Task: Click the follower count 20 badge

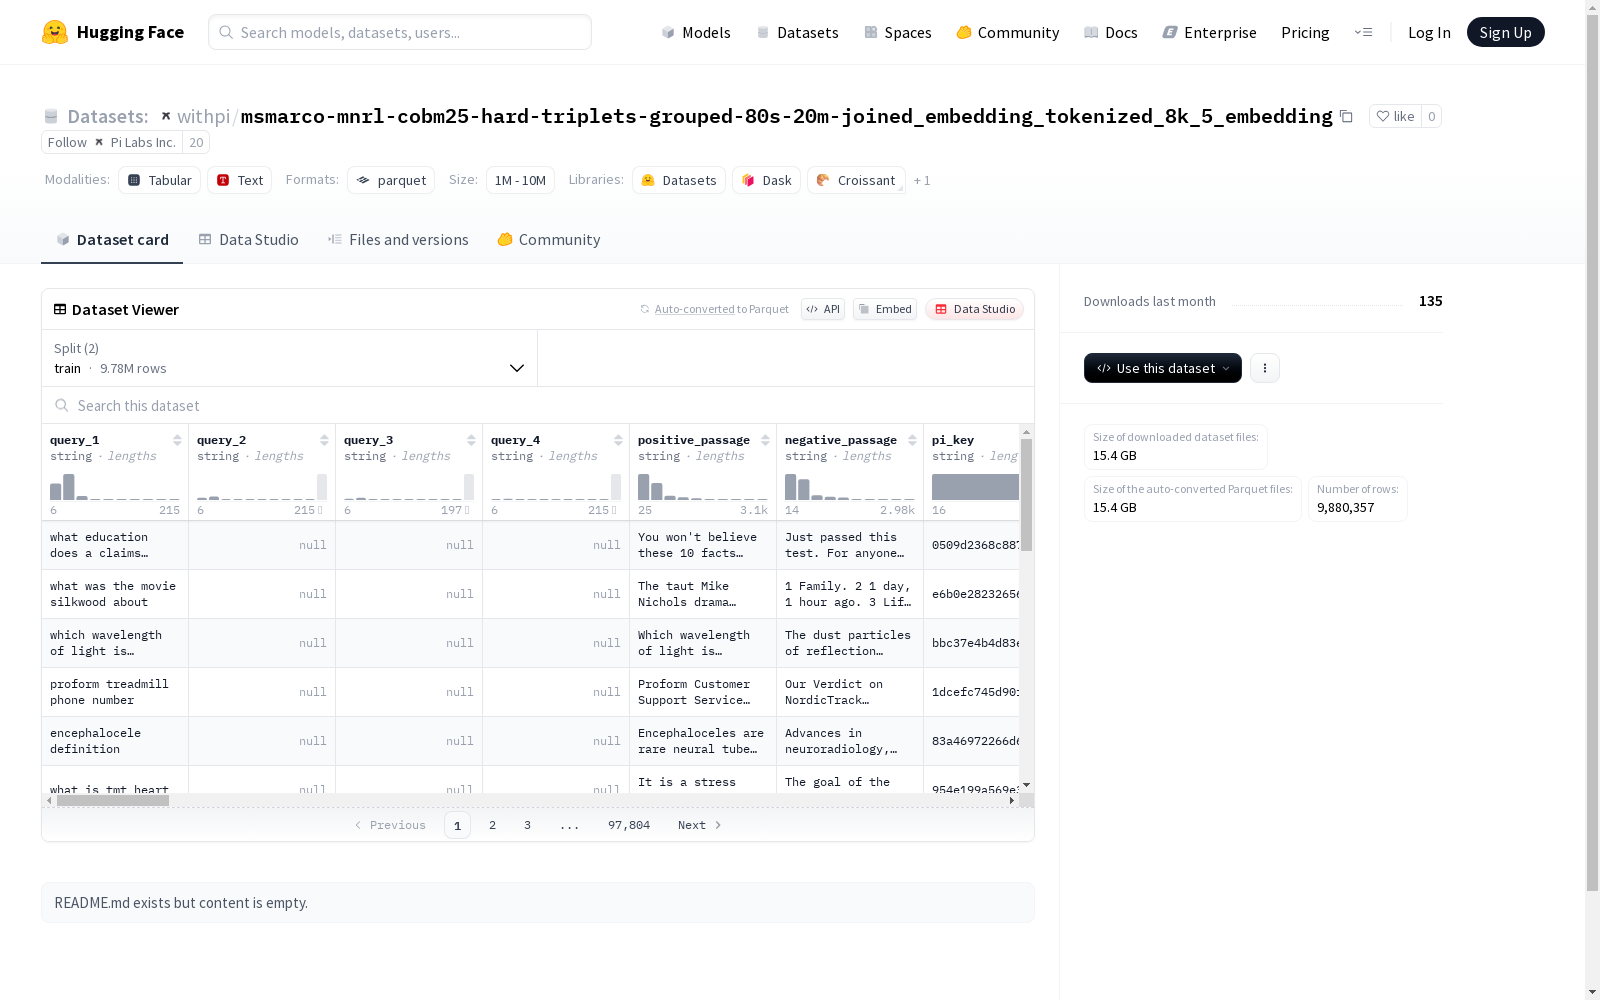Action: point(196,142)
